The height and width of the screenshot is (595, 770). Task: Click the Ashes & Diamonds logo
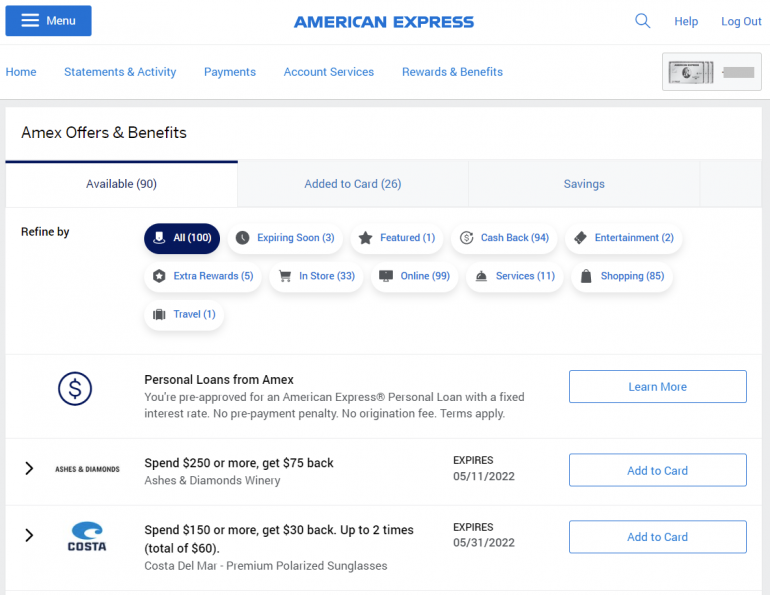tap(87, 469)
